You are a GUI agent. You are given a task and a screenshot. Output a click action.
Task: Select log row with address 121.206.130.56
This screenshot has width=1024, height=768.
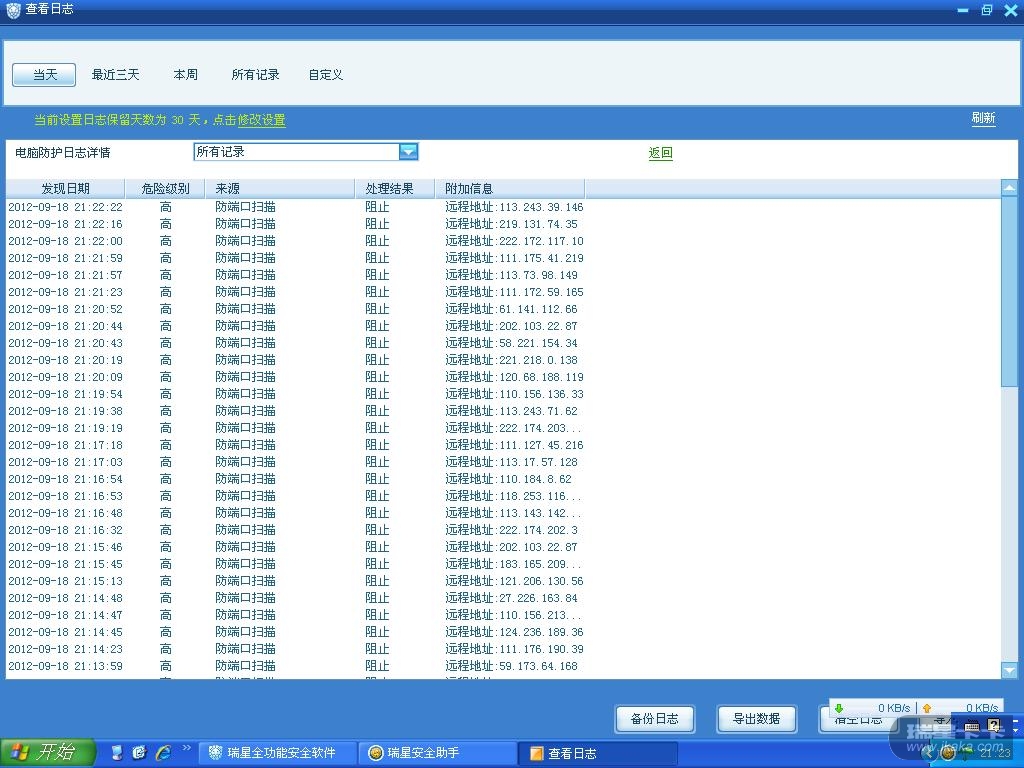pyautogui.click(x=503, y=581)
